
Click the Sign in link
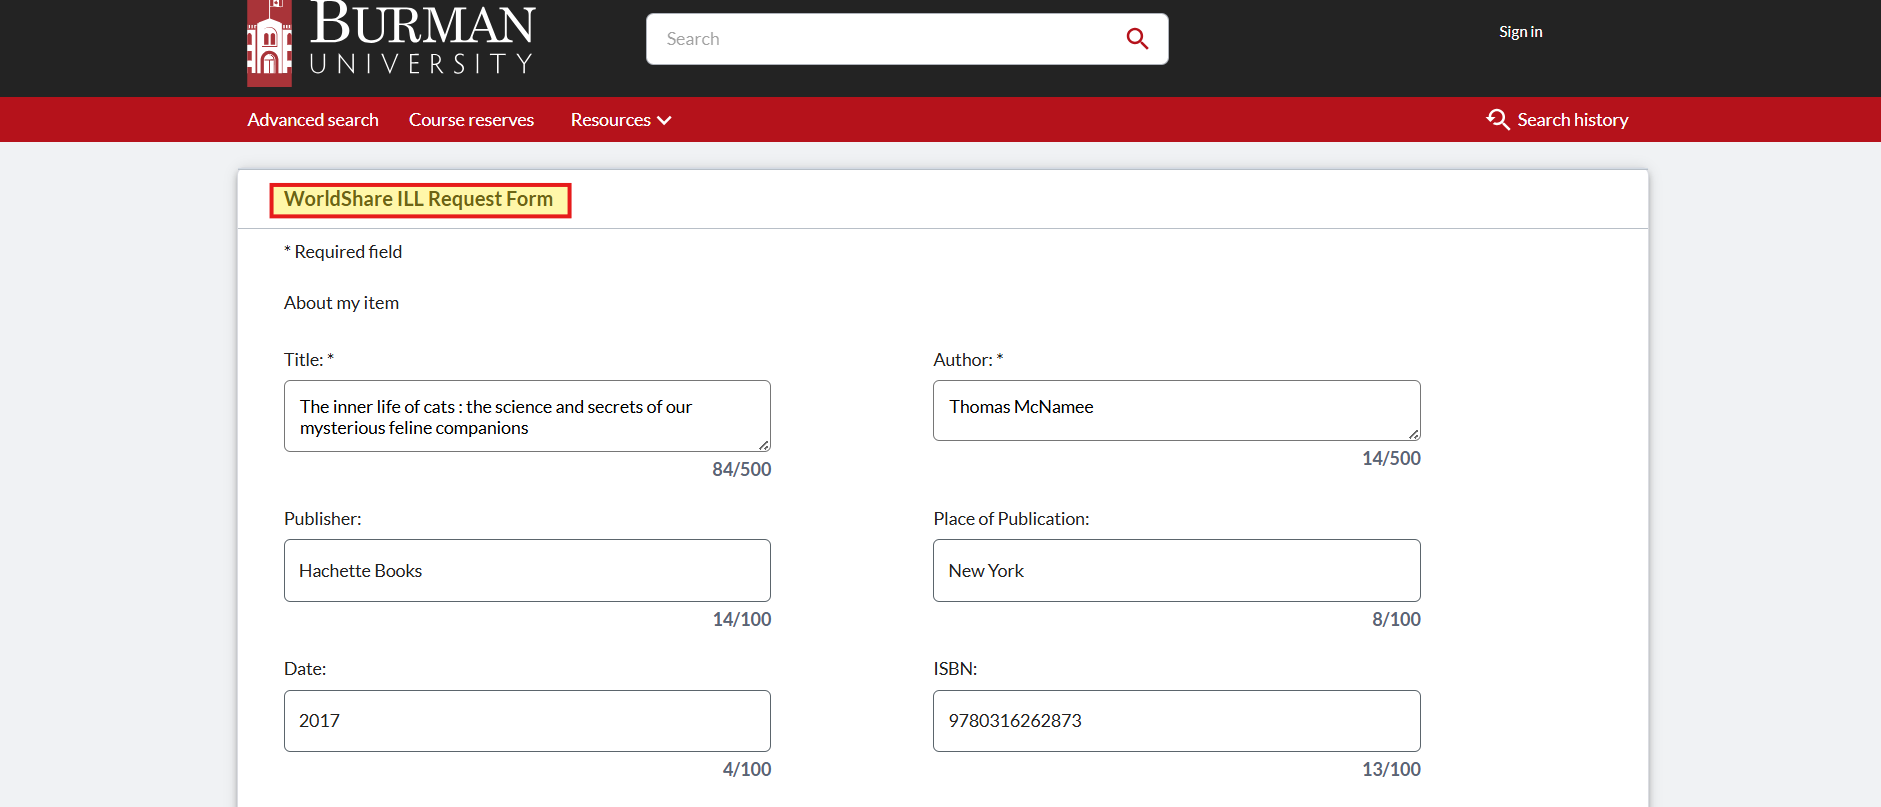click(1520, 32)
